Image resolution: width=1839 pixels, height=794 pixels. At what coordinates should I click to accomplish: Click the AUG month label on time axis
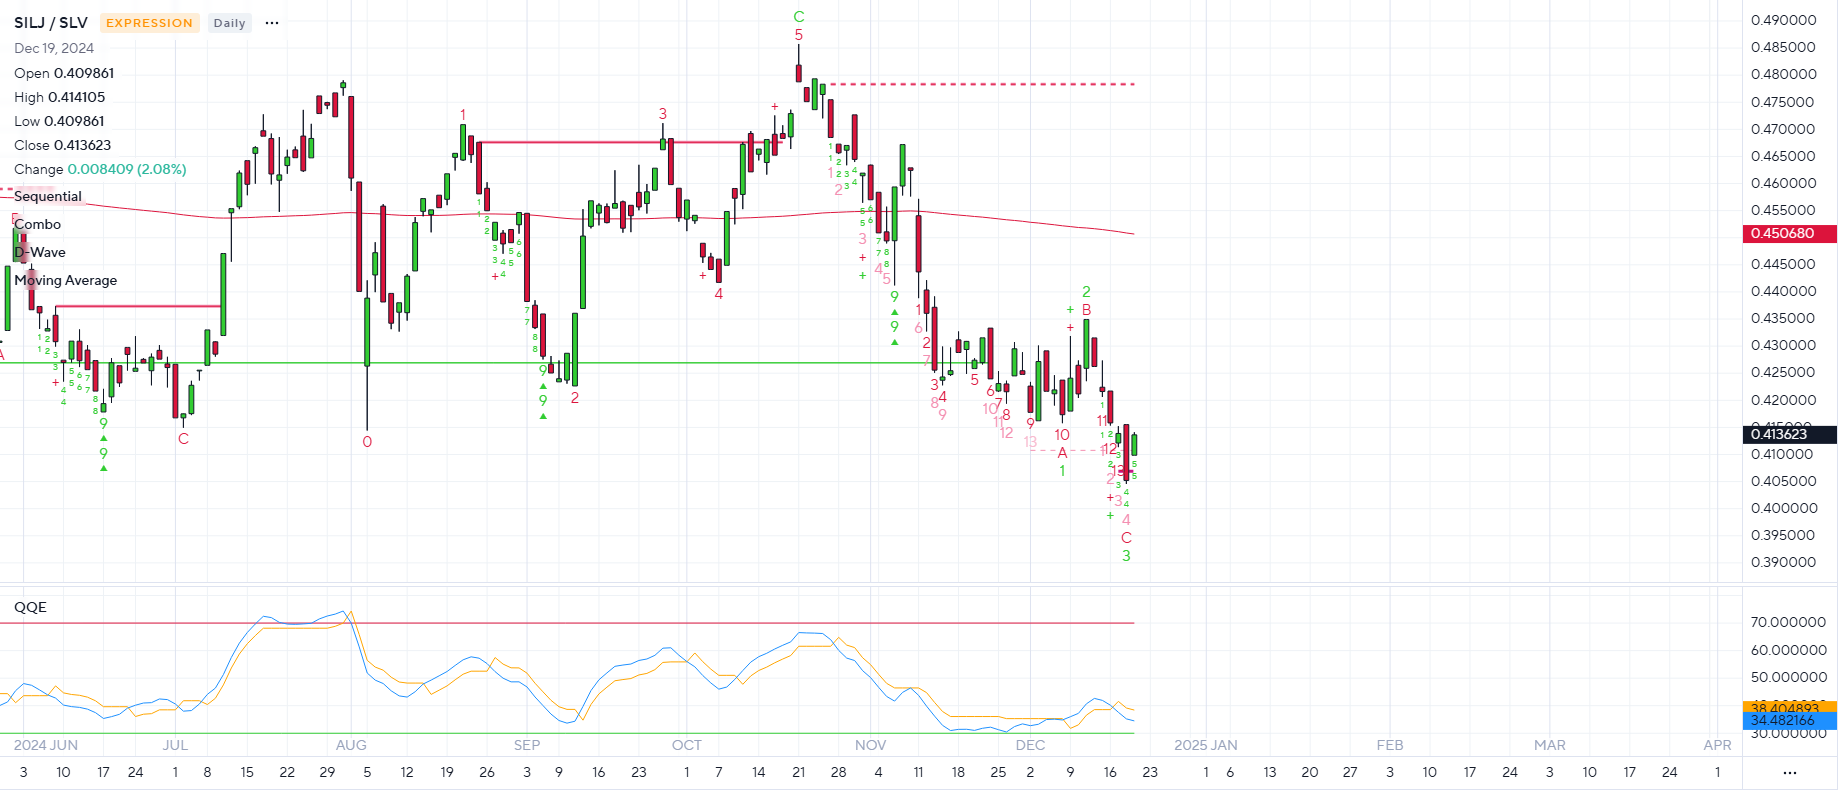pos(351,746)
